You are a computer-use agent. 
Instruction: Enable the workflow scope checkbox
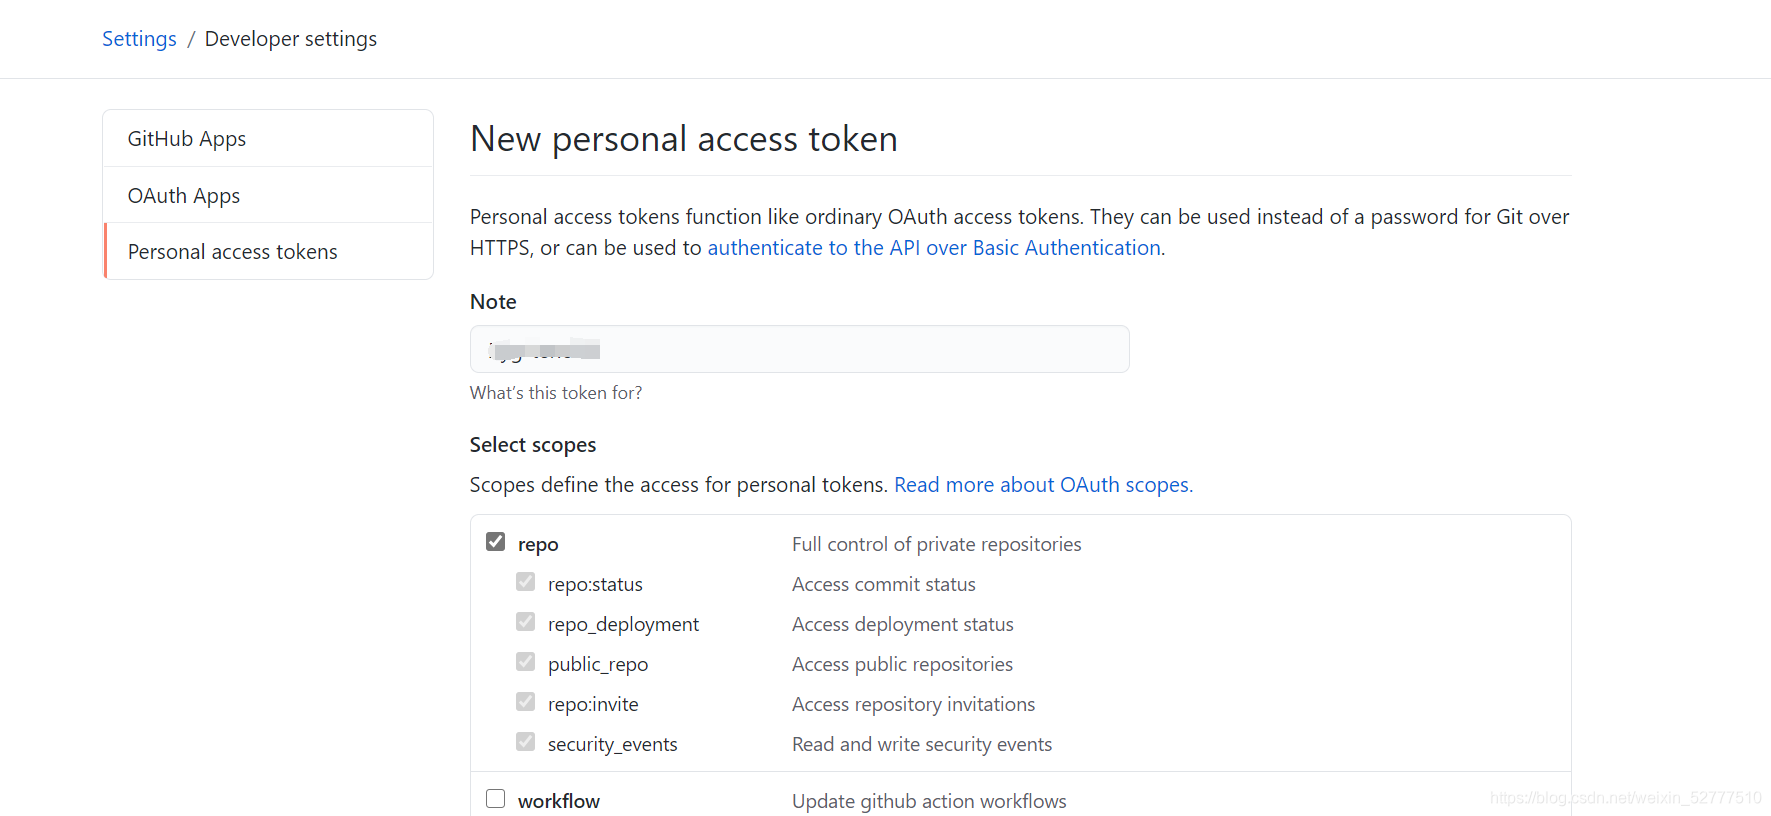click(496, 799)
